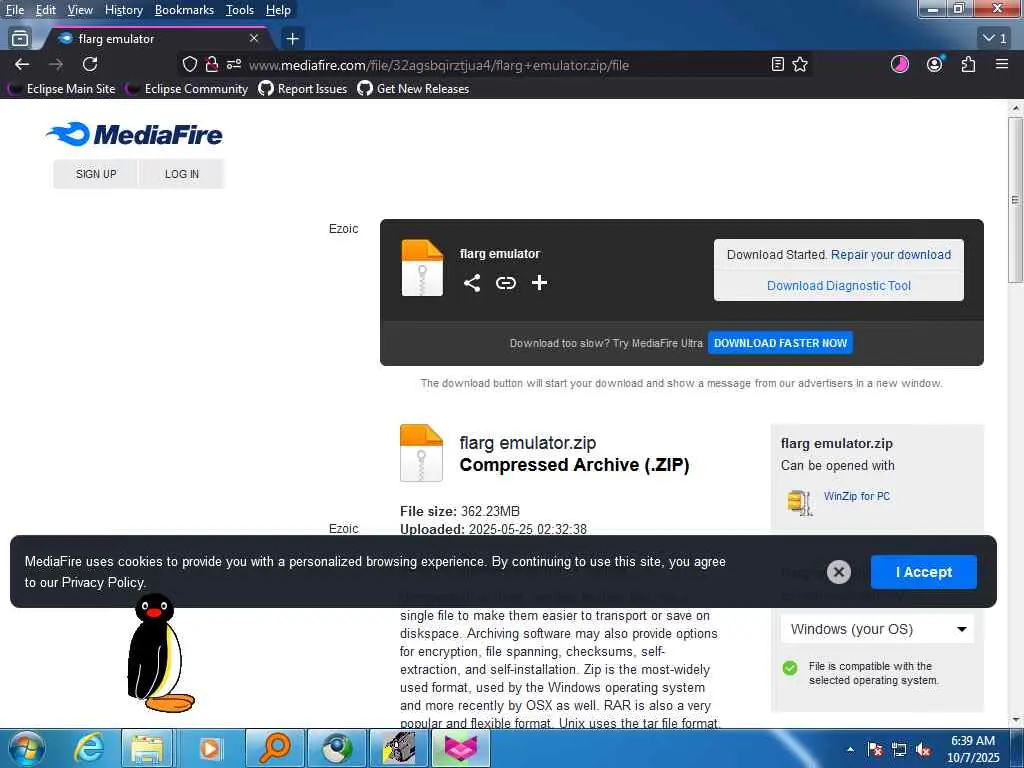Open the browser hamburger menu
Screen dimensions: 1024x768
tap(1002, 64)
